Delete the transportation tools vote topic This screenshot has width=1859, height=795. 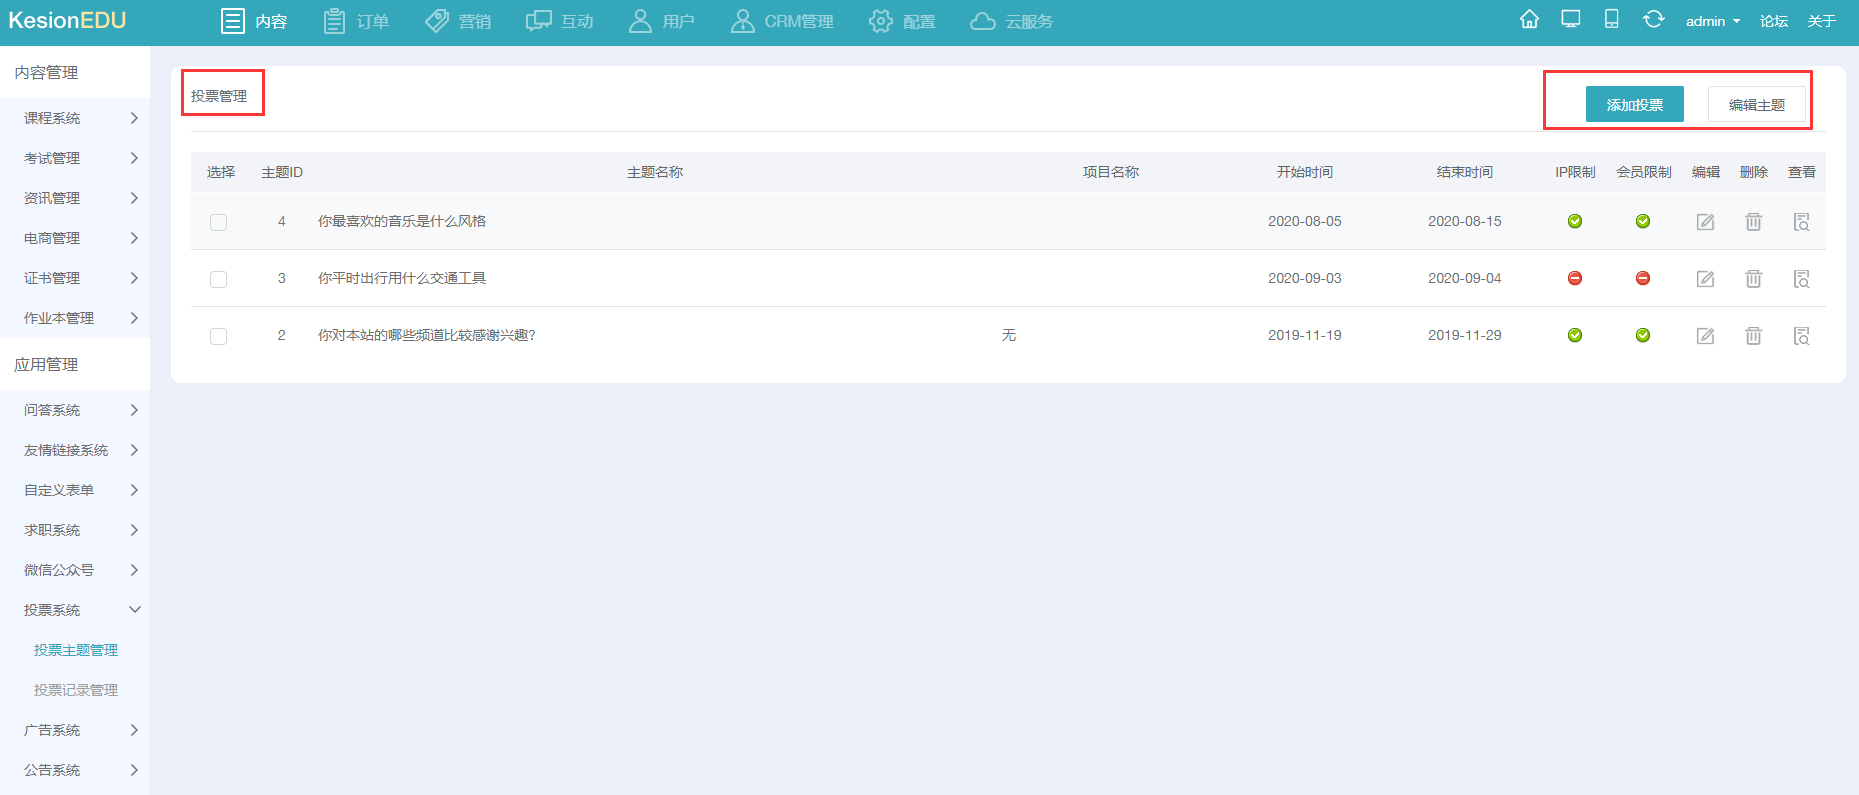click(1754, 279)
